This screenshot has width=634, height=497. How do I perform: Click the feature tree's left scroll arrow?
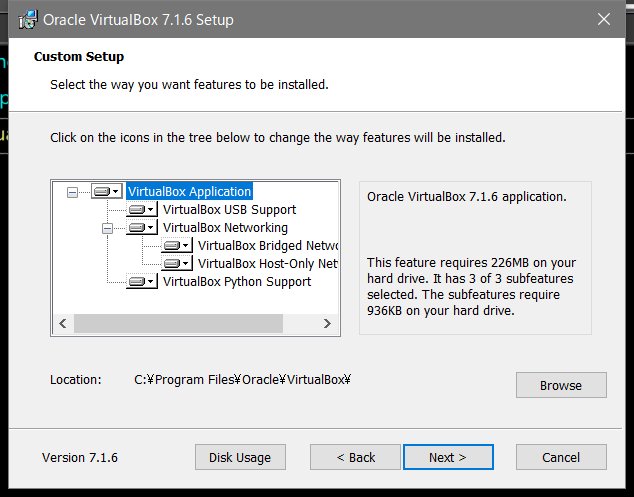tap(63, 324)
